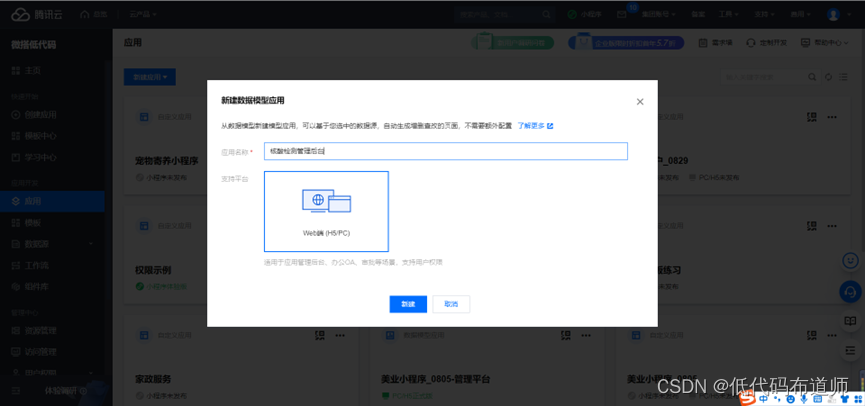Click the user avatar icon
The height and width of the screenshot is (406, 865).
point(834,15)
